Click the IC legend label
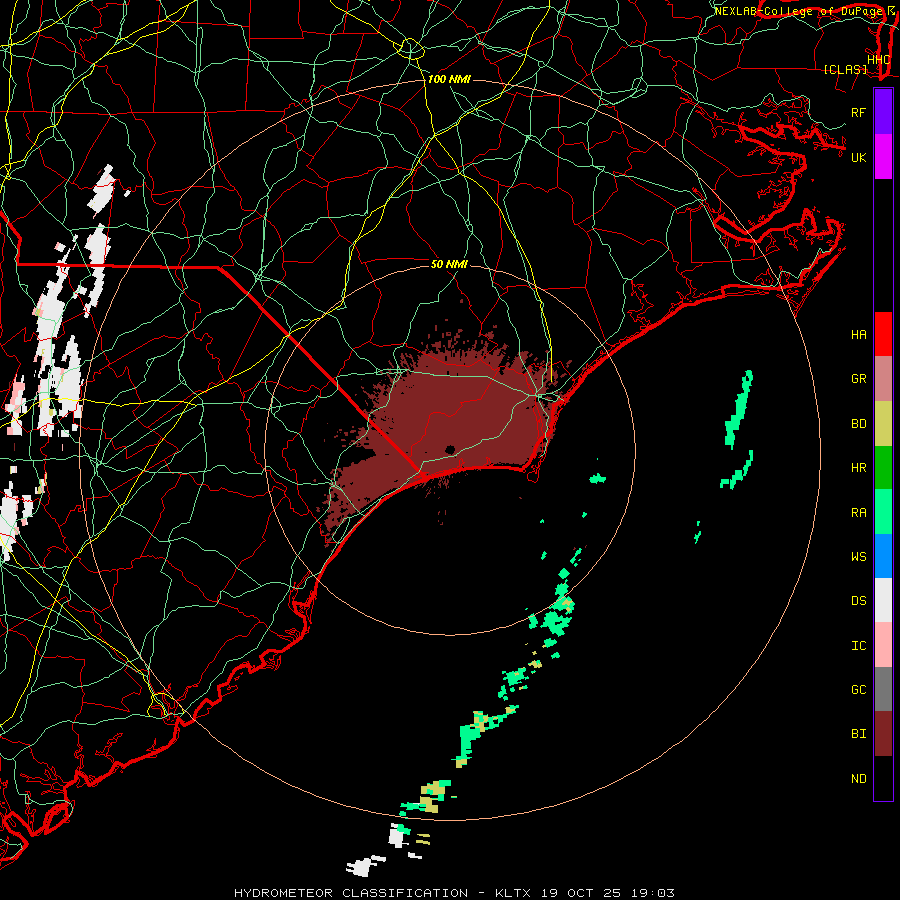The height and width of the screenshot is (900, 900). tap(858, 646)
